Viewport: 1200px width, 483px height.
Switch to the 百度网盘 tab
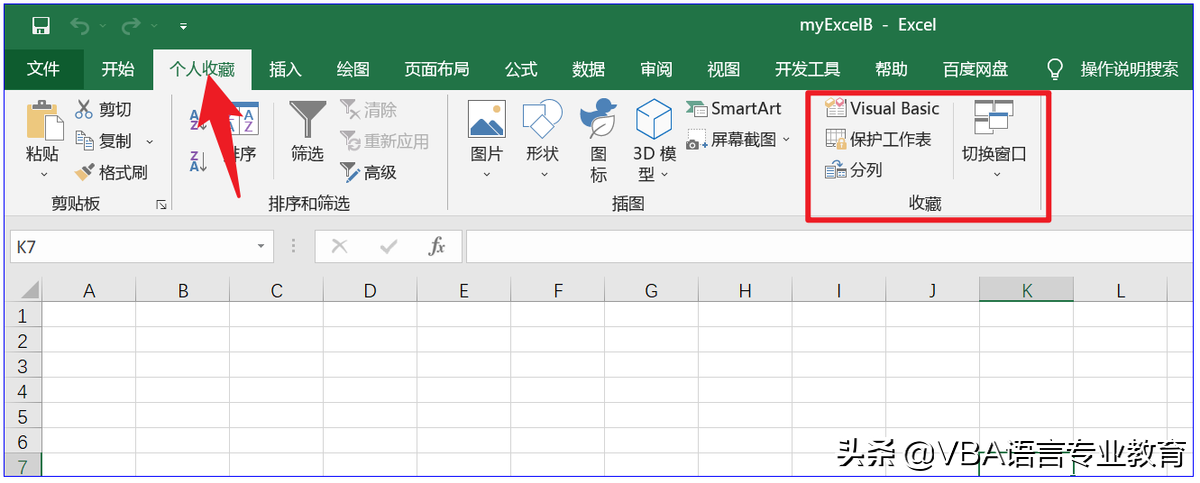coord(975,69)
